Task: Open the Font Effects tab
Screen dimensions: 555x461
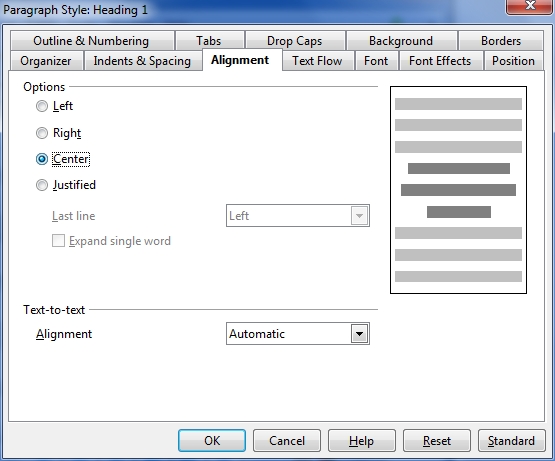Action: pos(440,61)
